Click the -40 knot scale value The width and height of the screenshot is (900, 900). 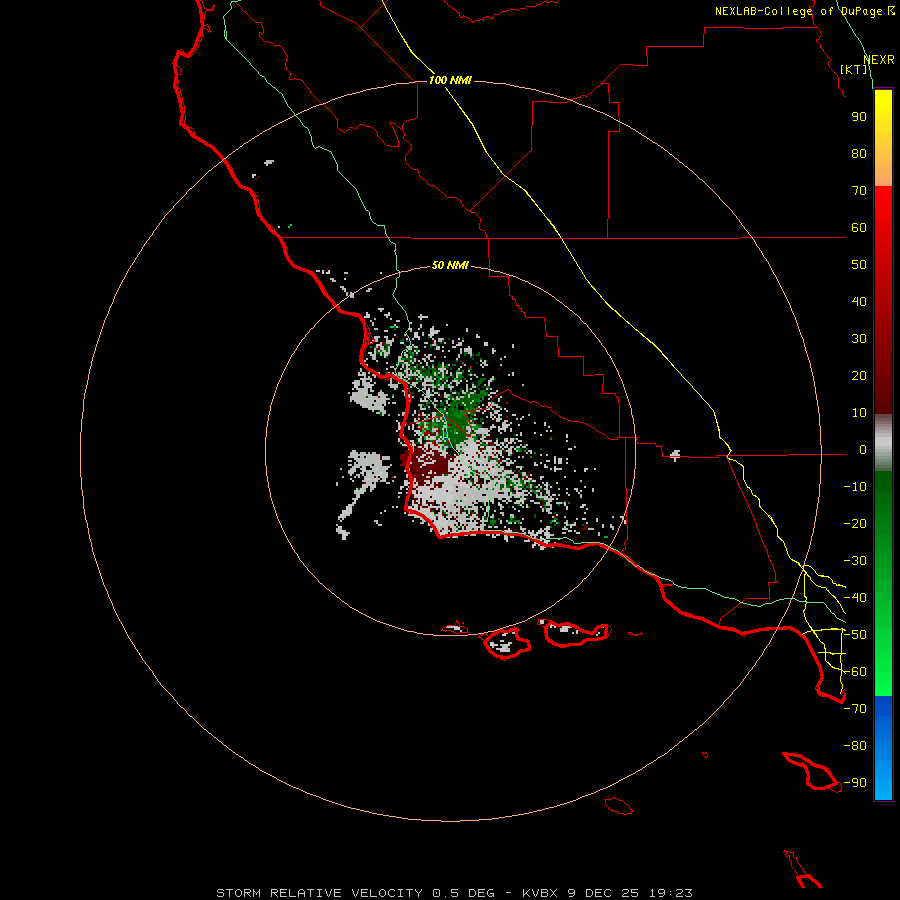(x=855, y=598)
